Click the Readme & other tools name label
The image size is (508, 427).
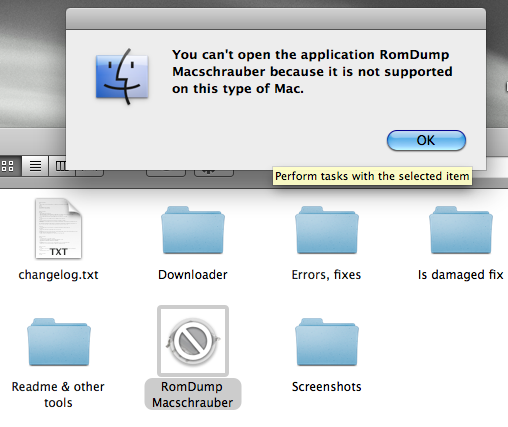(x=58, y=395)
